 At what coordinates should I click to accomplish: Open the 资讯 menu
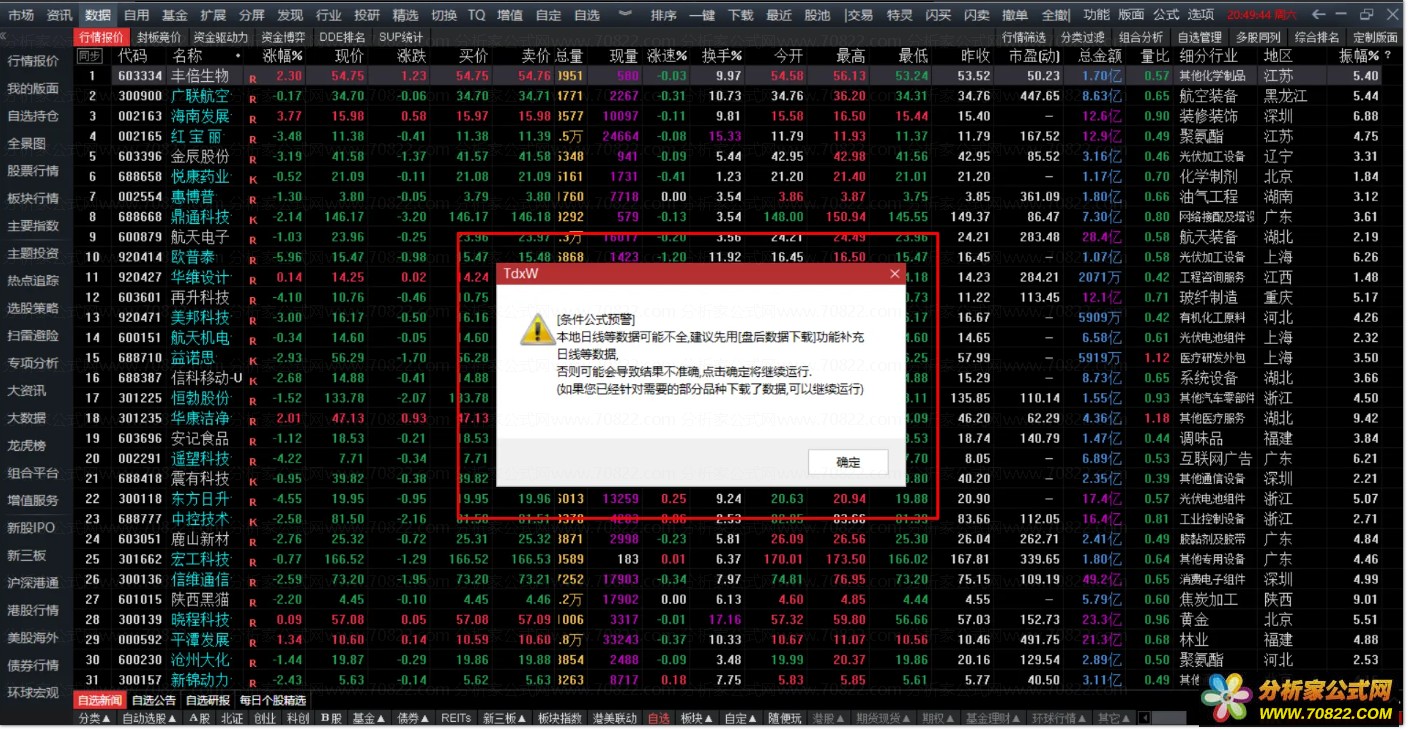[59, 15]
